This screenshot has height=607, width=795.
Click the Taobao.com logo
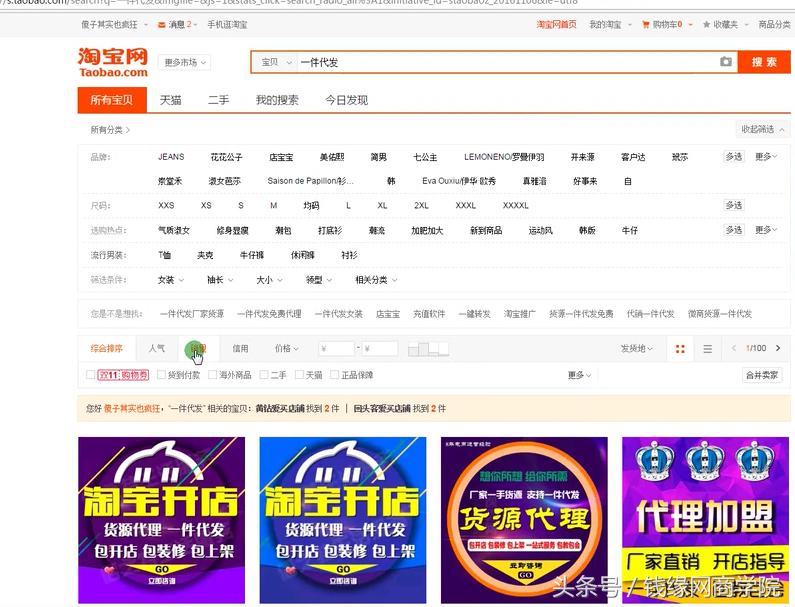pyautogui.click(x=113, y=62)
